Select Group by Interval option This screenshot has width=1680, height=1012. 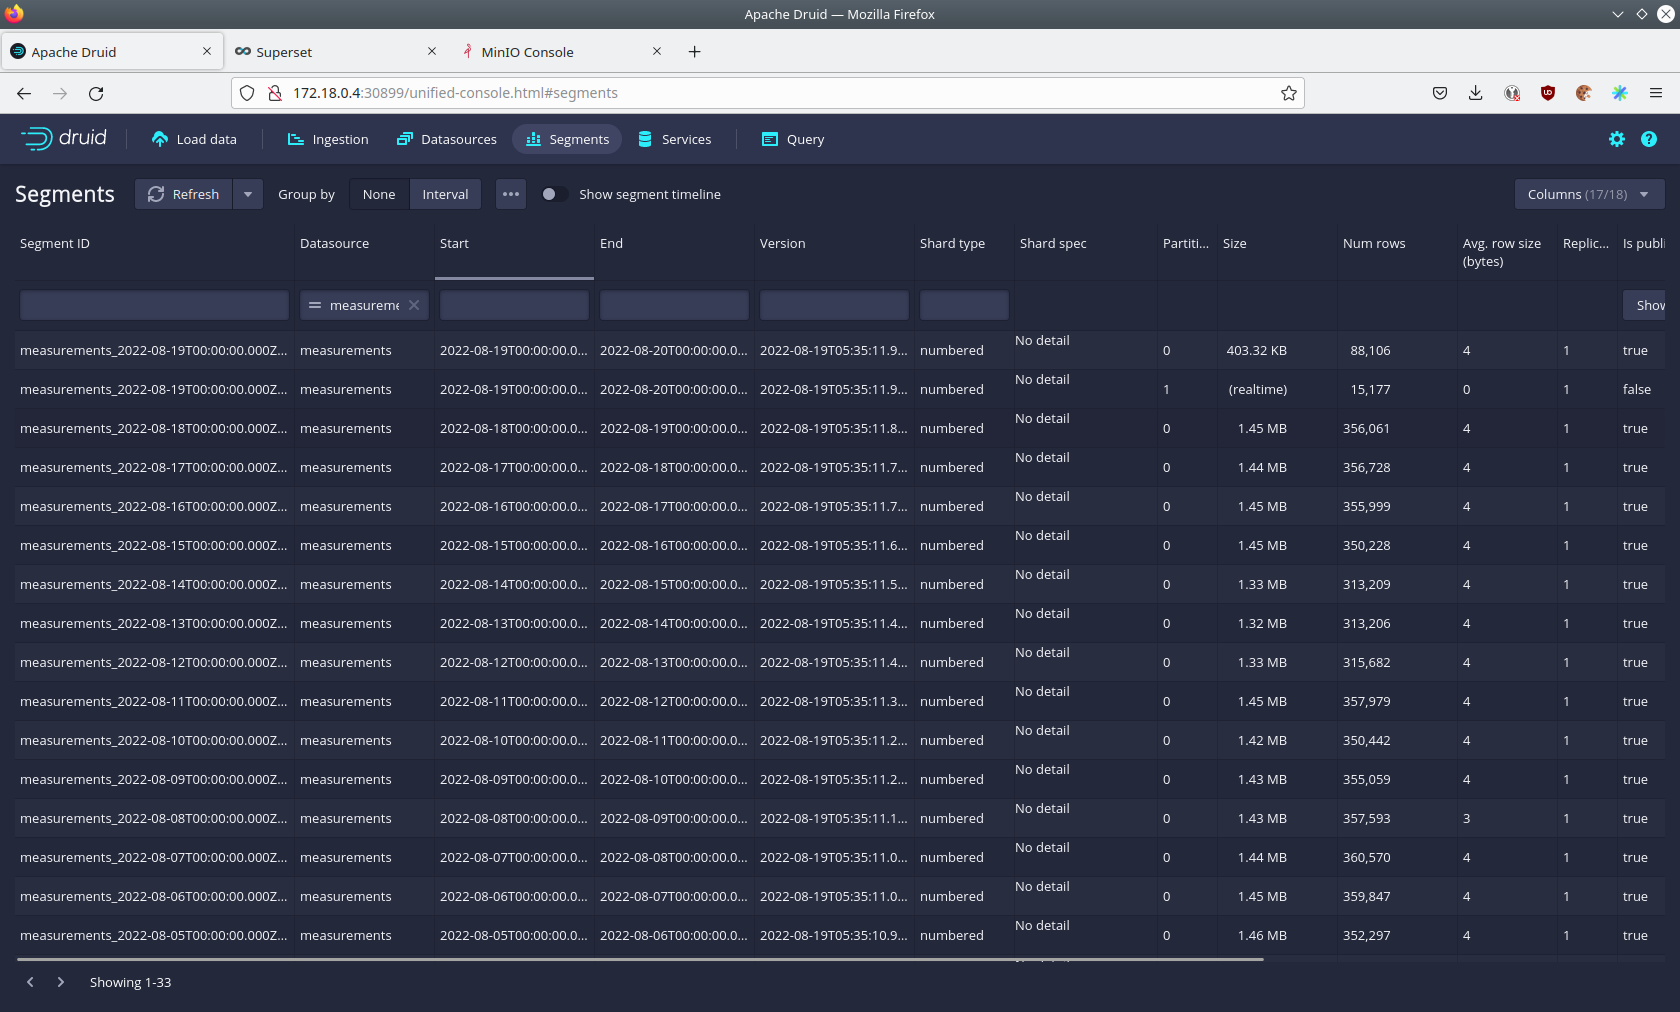(445, 194)
